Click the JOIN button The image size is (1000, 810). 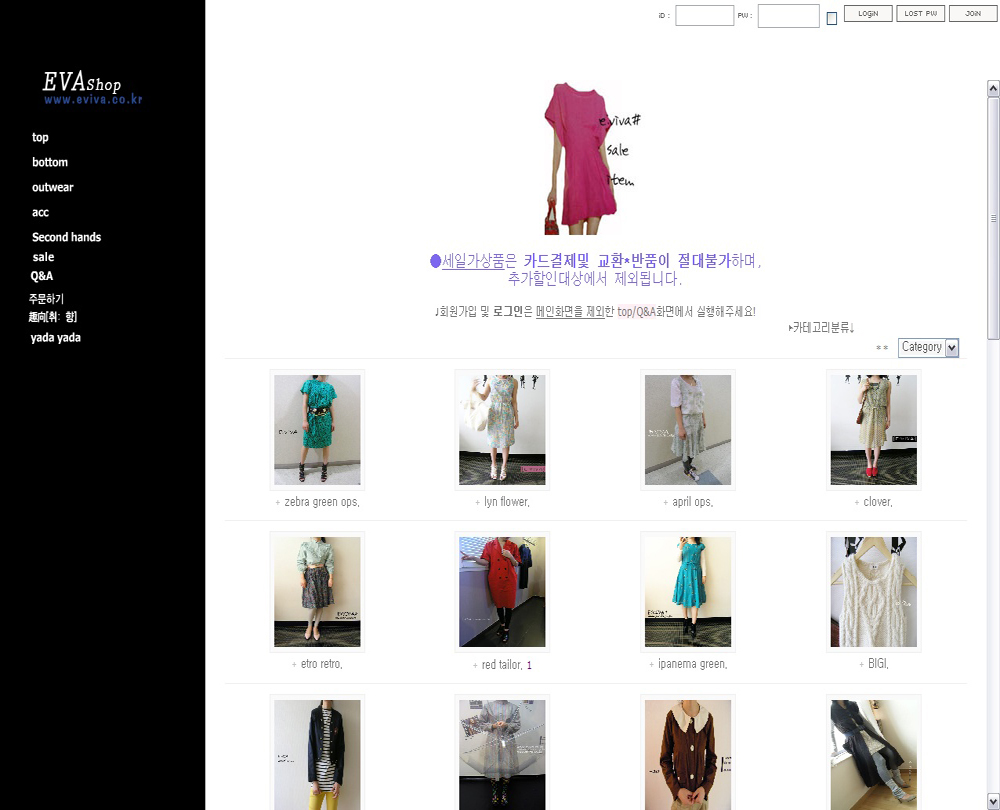click(x=972, y=14)
